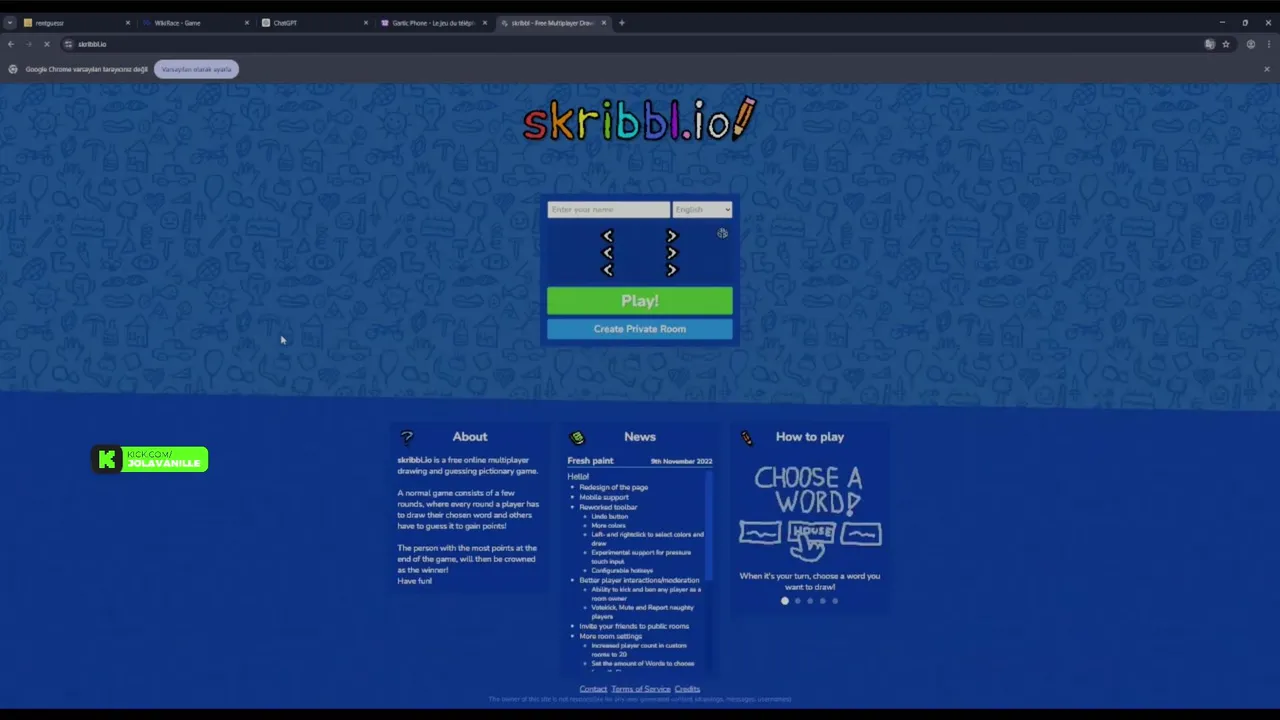Stop loading the page
Image resolution: width=1280 pixels, height=720 pixels.
(46, 44)
